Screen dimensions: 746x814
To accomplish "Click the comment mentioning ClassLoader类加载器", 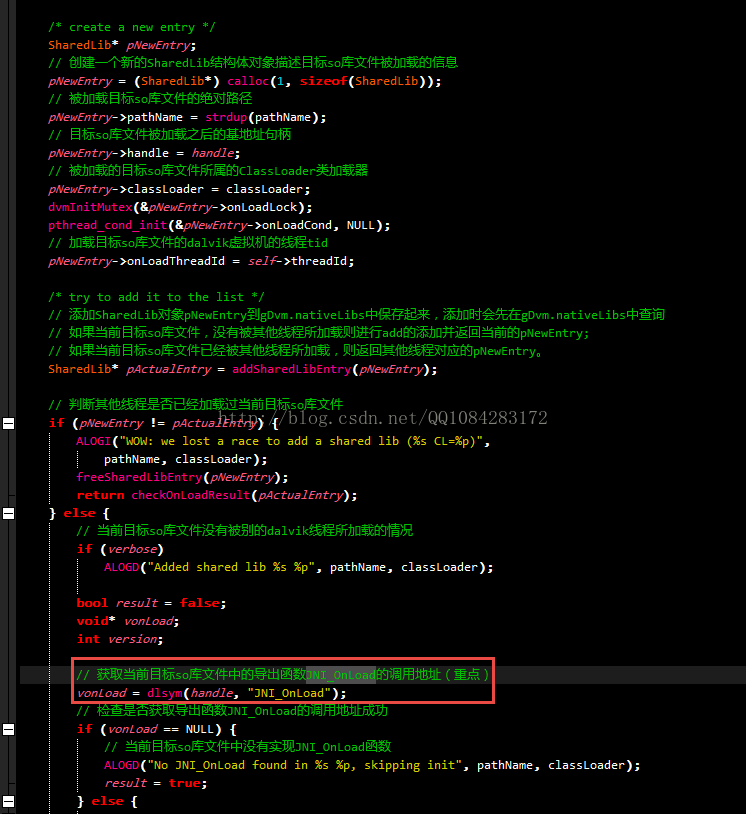I will pos(208,171).
